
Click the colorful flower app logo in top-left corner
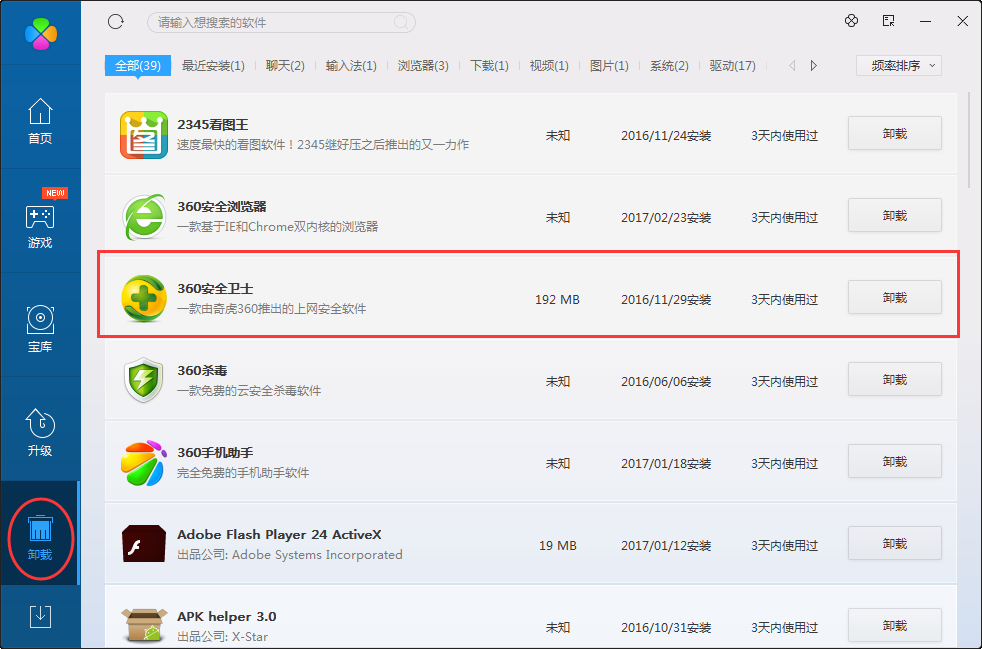pos(40,33)
